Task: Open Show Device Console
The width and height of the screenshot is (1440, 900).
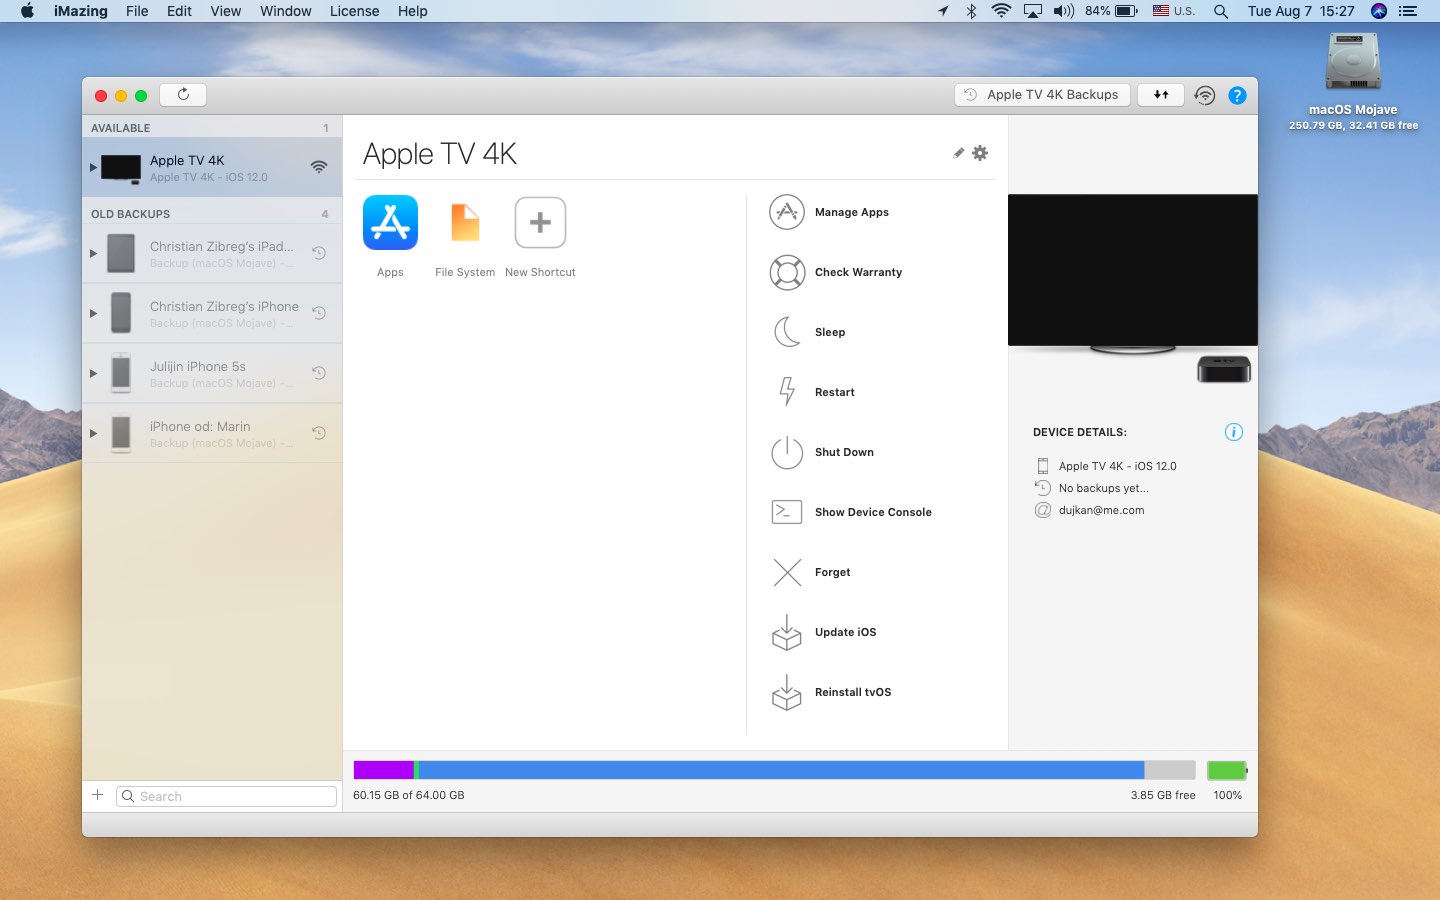Action: [x=872, y=512]
